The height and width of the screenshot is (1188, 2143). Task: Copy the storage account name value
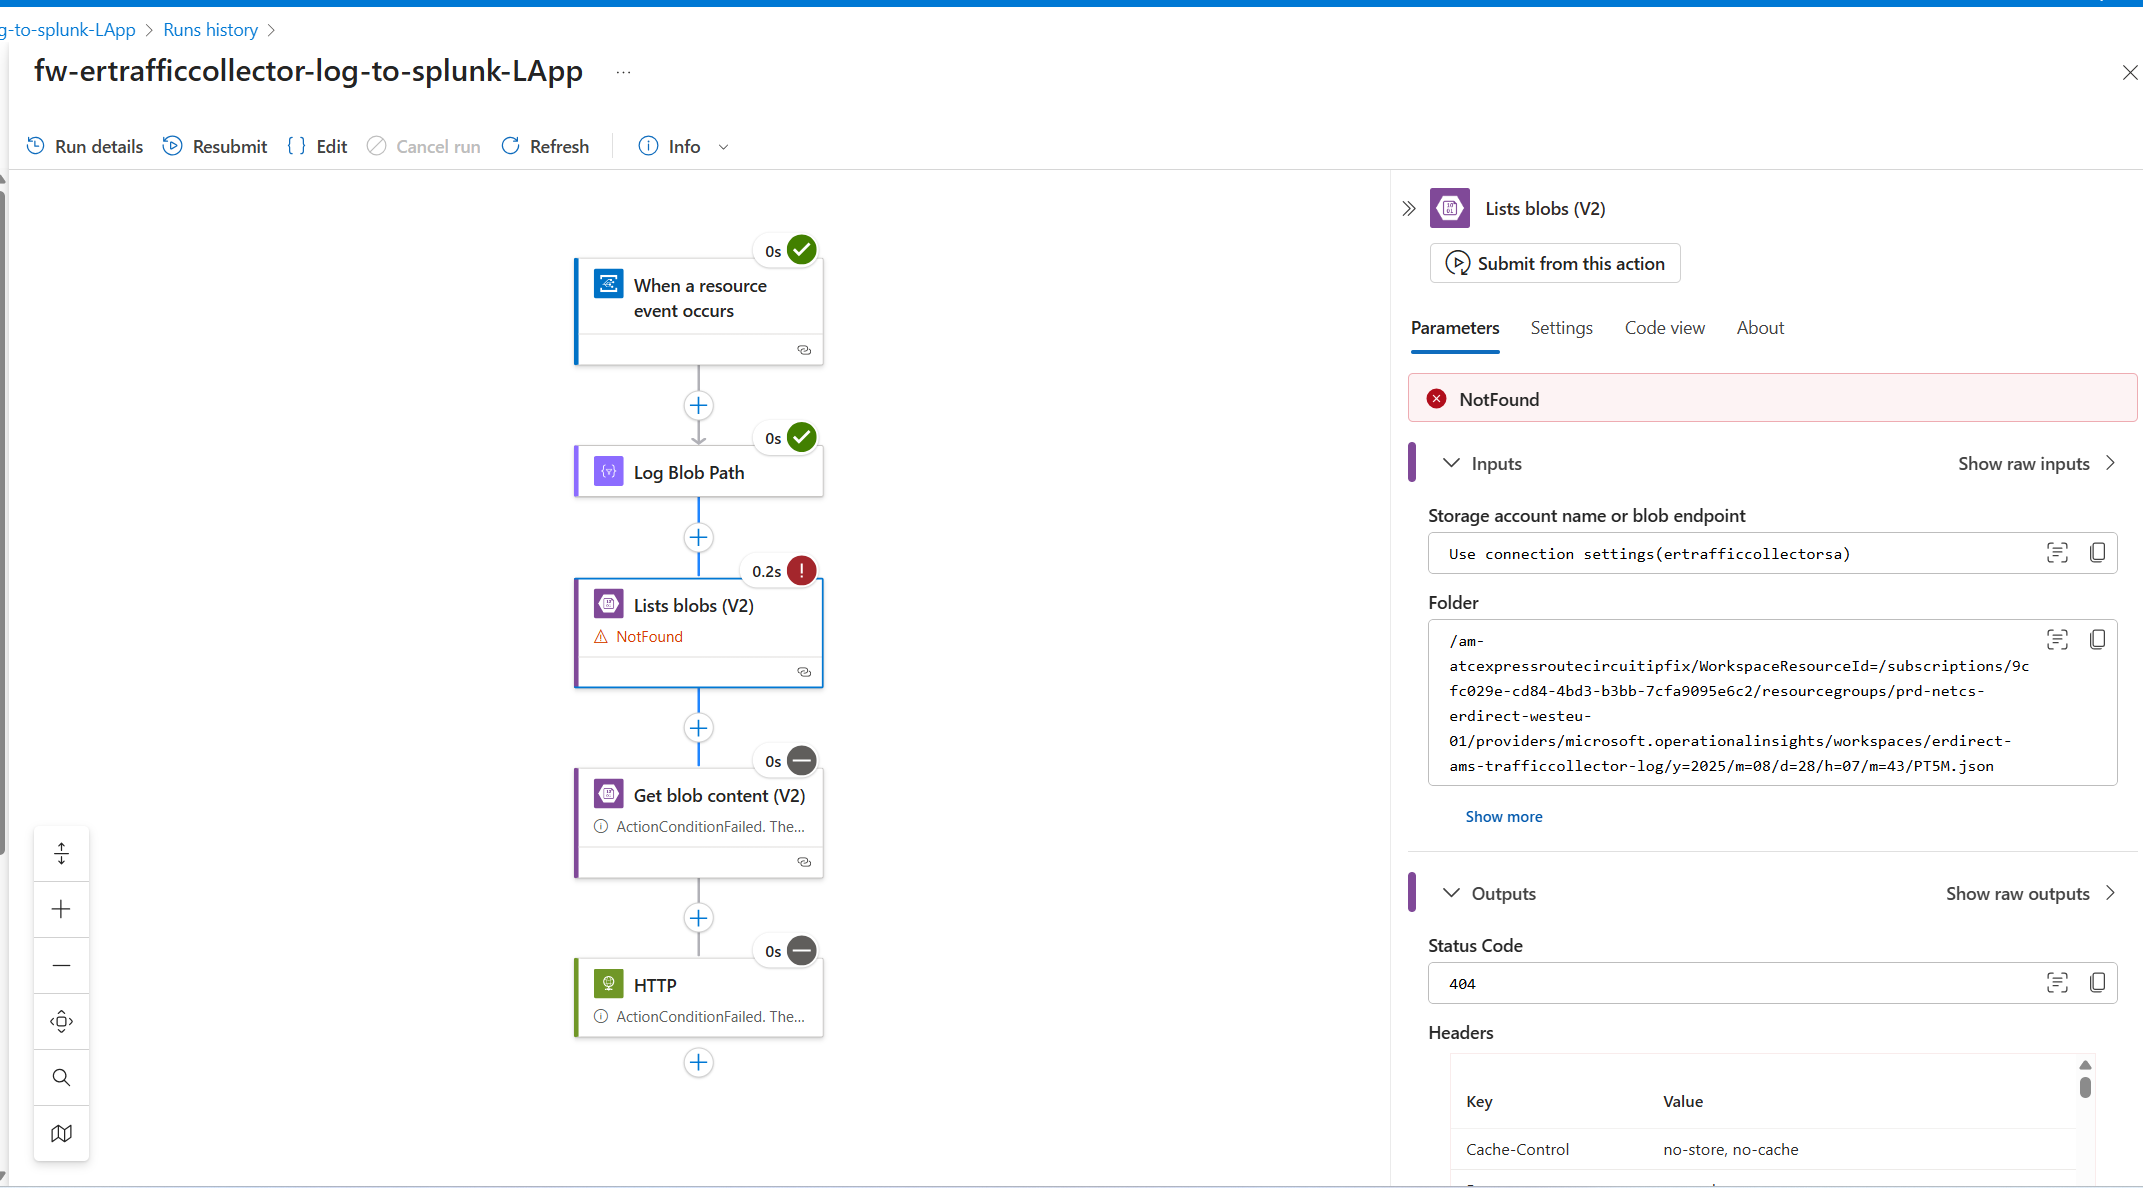[x=2097, y=553]
